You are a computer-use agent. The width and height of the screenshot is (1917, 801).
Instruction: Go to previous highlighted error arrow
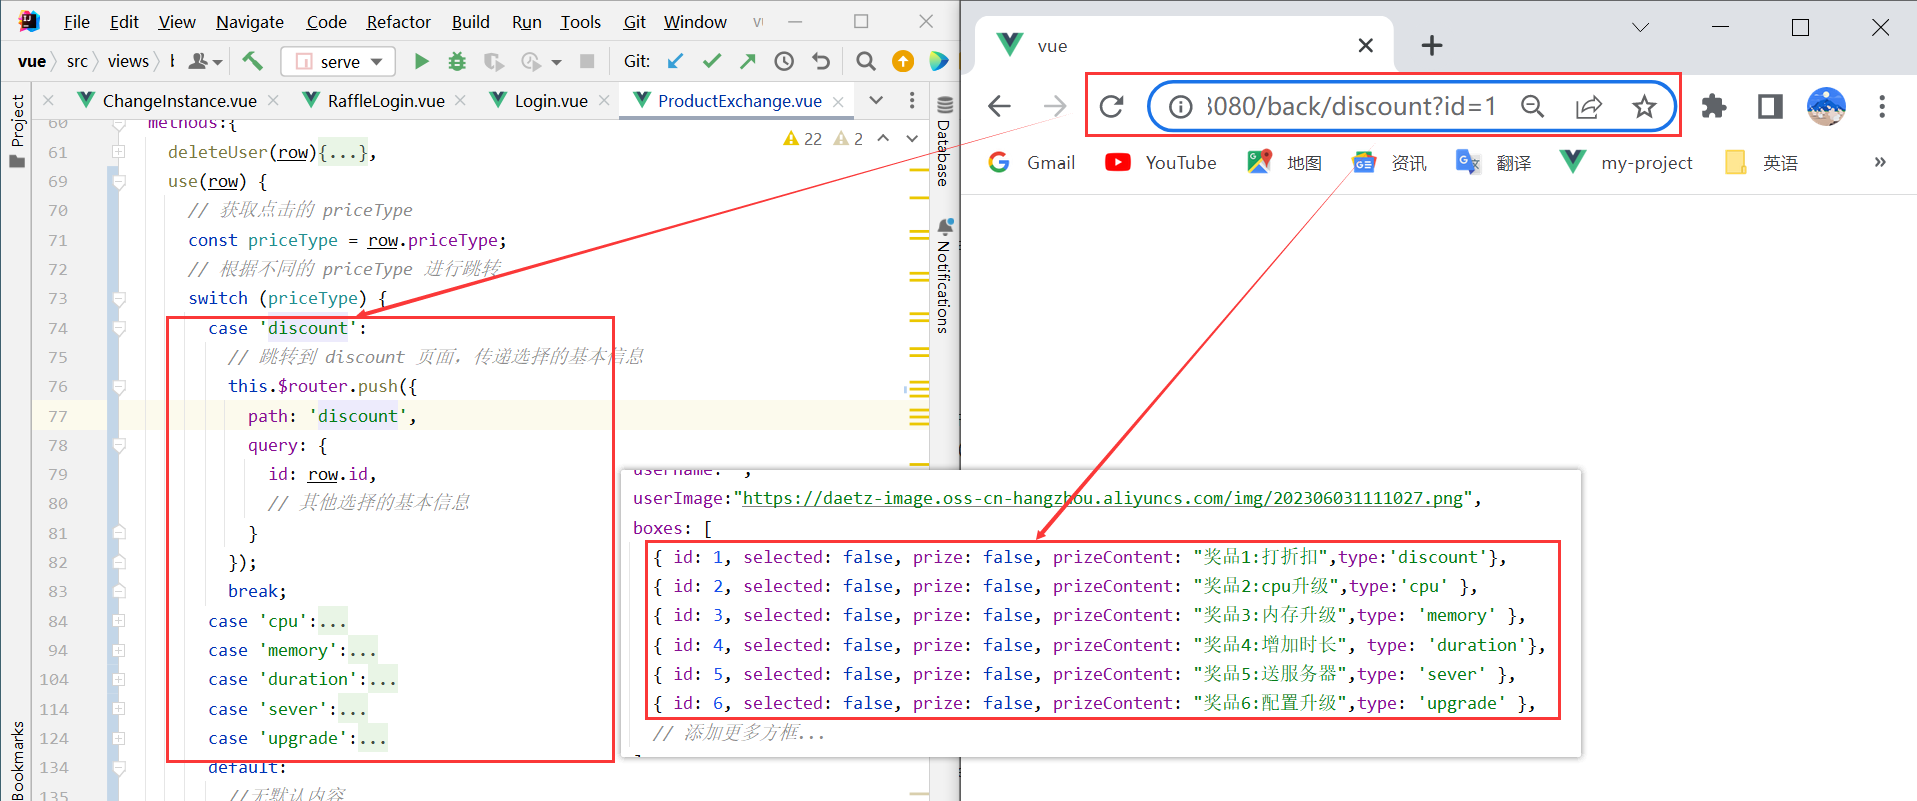pos(884,139)
